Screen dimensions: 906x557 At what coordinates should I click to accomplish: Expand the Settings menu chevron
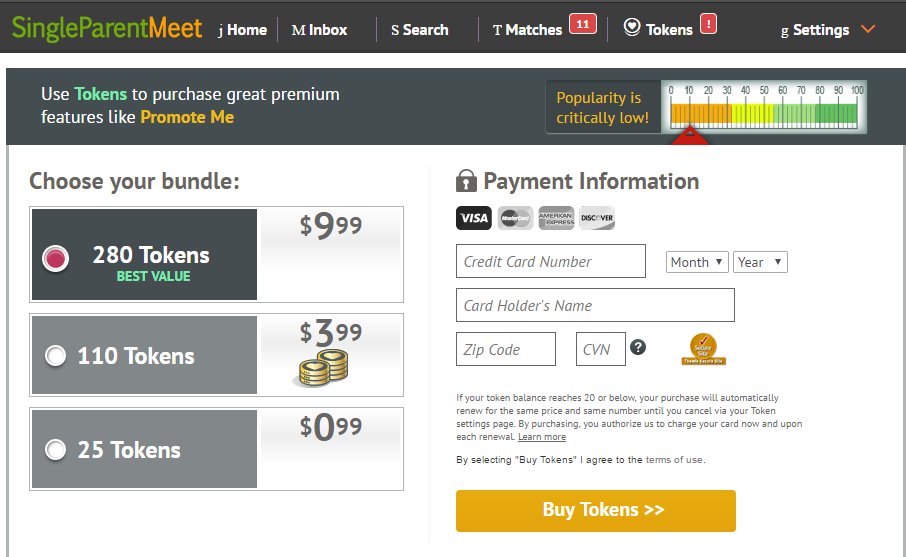coord(868,29)
